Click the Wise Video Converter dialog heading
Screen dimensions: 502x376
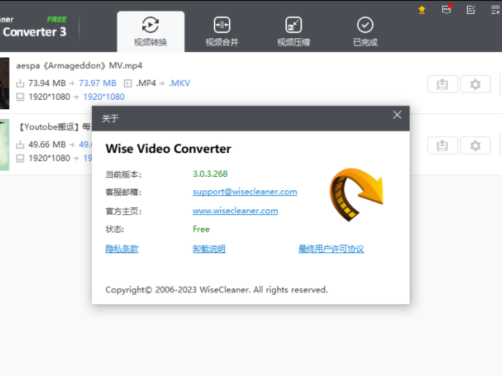click(168, 149)
